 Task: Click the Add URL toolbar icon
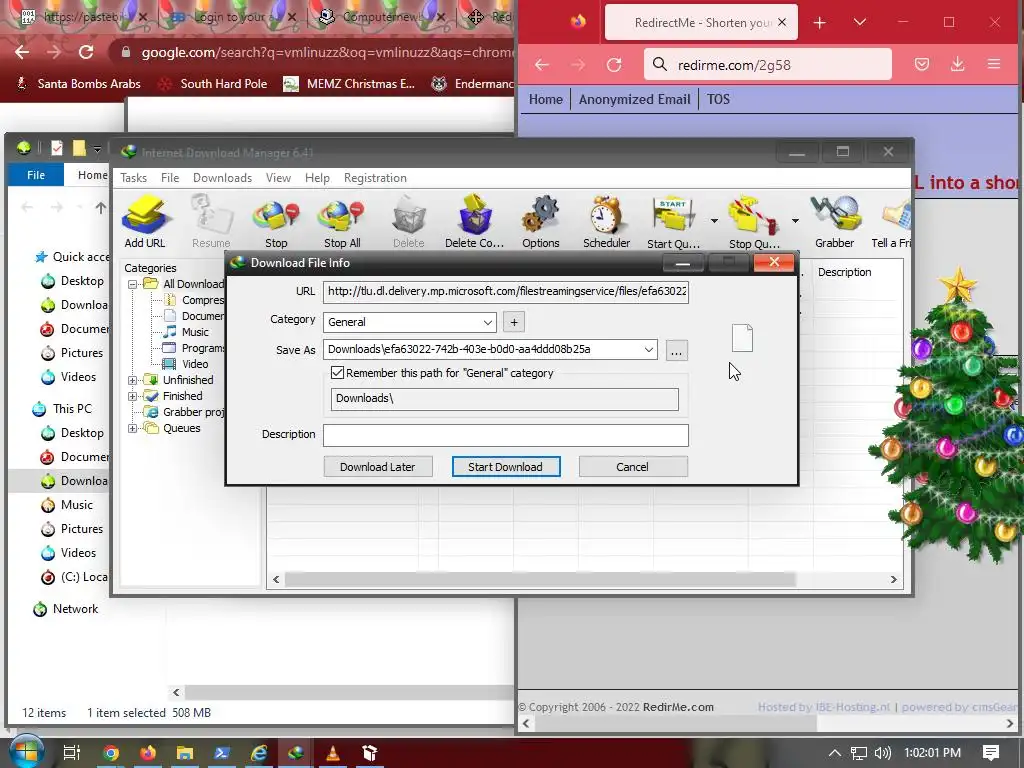tap(145, 221)
